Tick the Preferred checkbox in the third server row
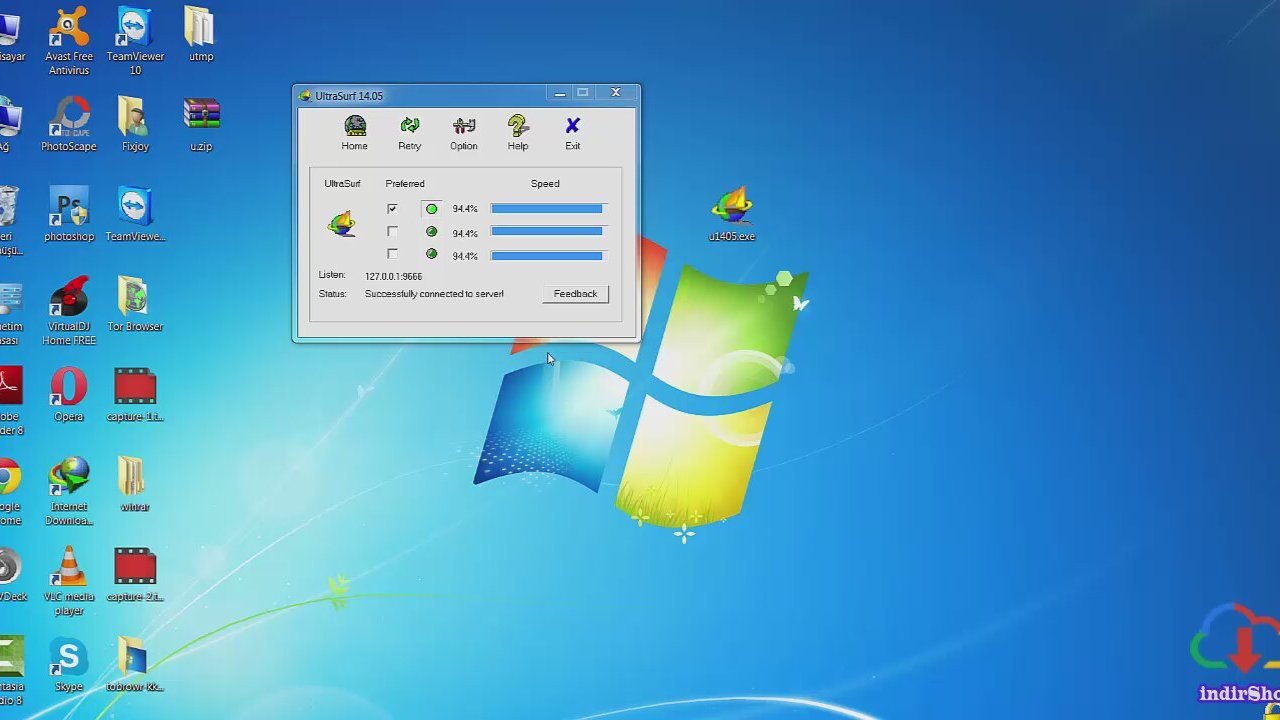 tap(392, 255)
